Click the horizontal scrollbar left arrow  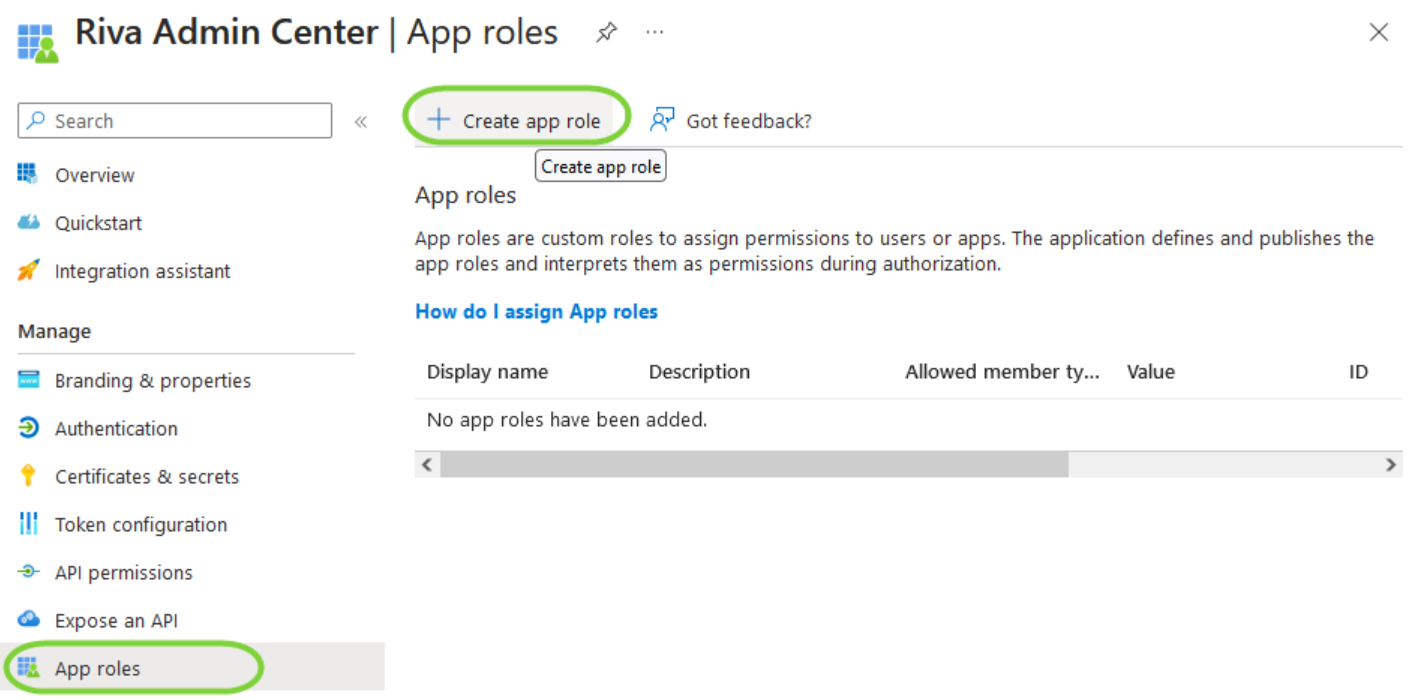pos(427,464)
